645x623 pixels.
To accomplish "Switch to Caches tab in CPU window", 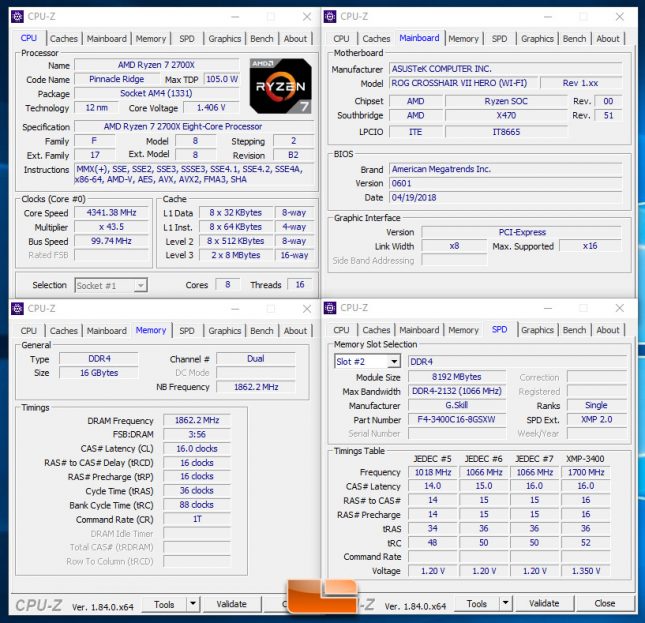I will click(63, 39).
